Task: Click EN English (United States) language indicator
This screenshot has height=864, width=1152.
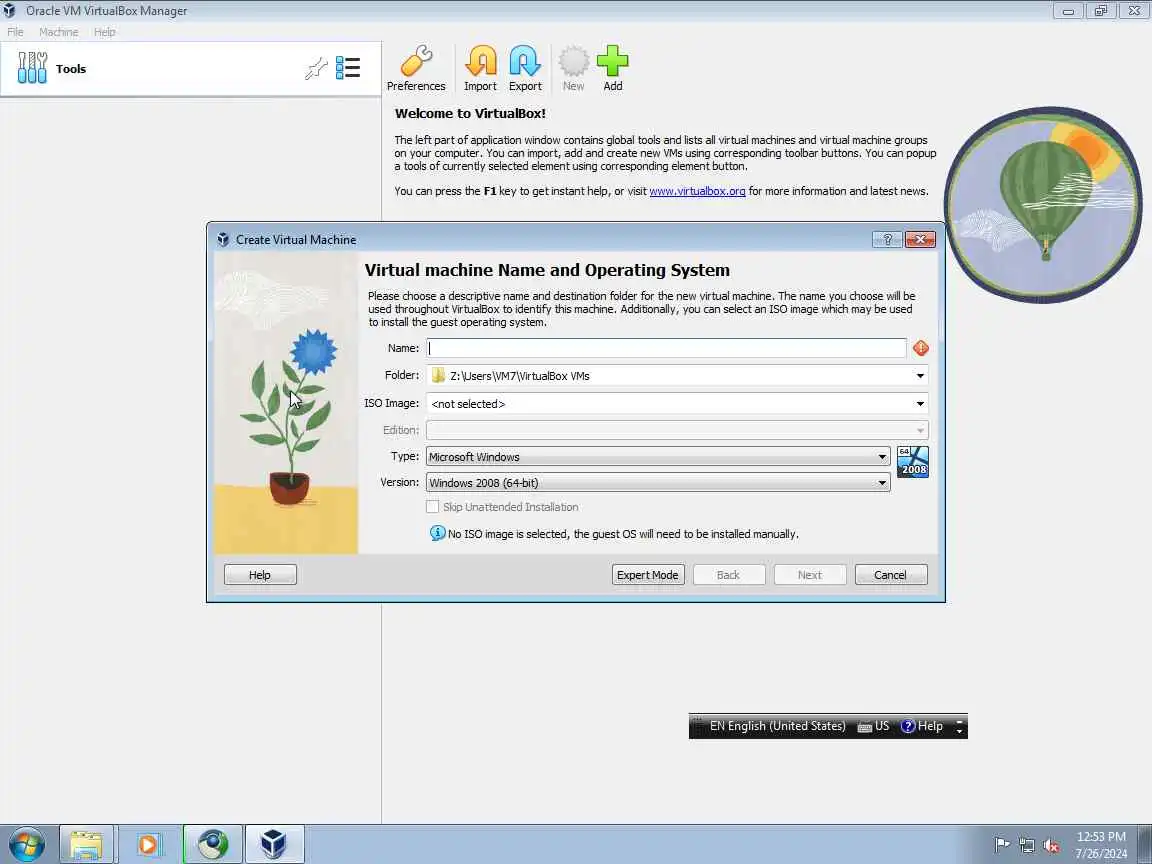Action: 777,726
